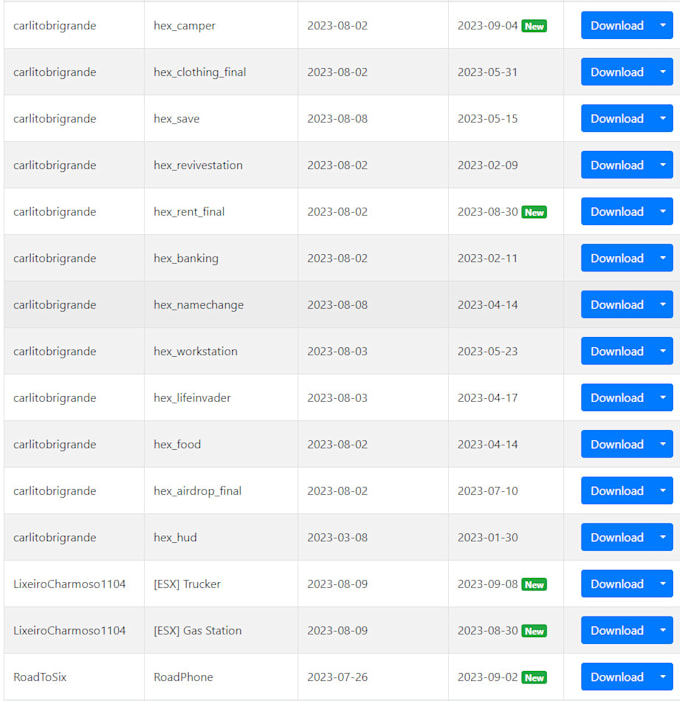Viewport: 680px width, 701px height.
Task: Click the New badge on hex_rent_final
Action: 534,212
